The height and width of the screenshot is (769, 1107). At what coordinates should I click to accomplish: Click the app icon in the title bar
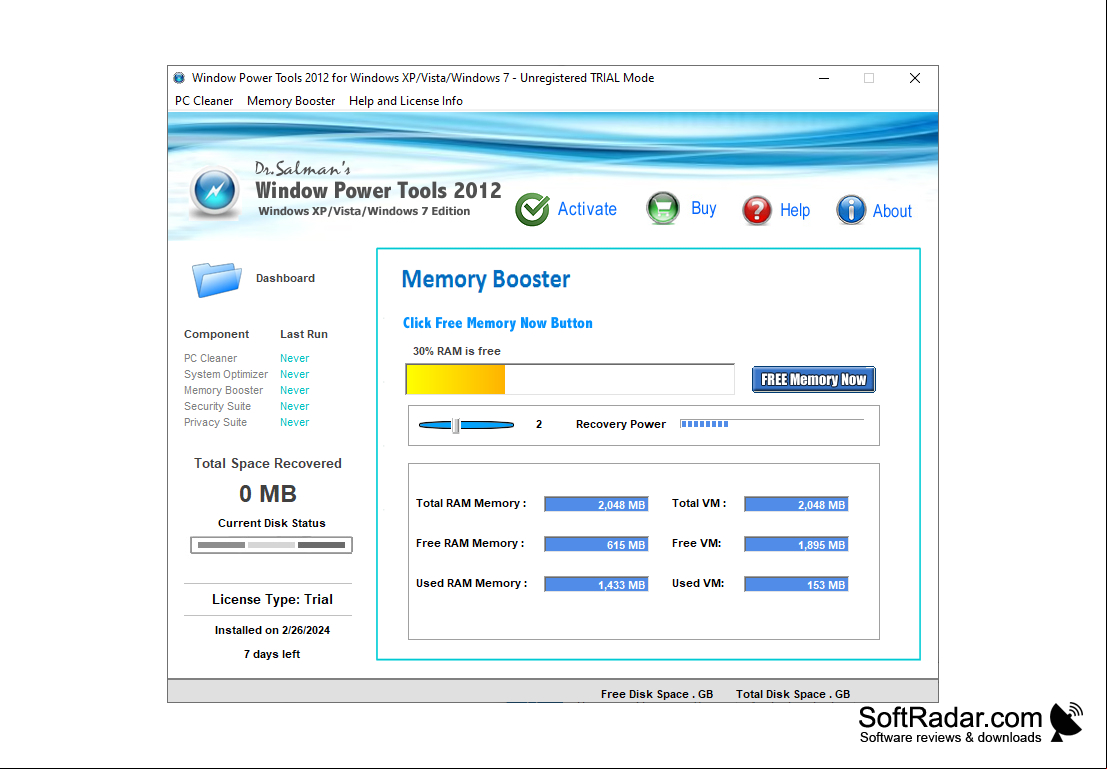coord(179,78)
